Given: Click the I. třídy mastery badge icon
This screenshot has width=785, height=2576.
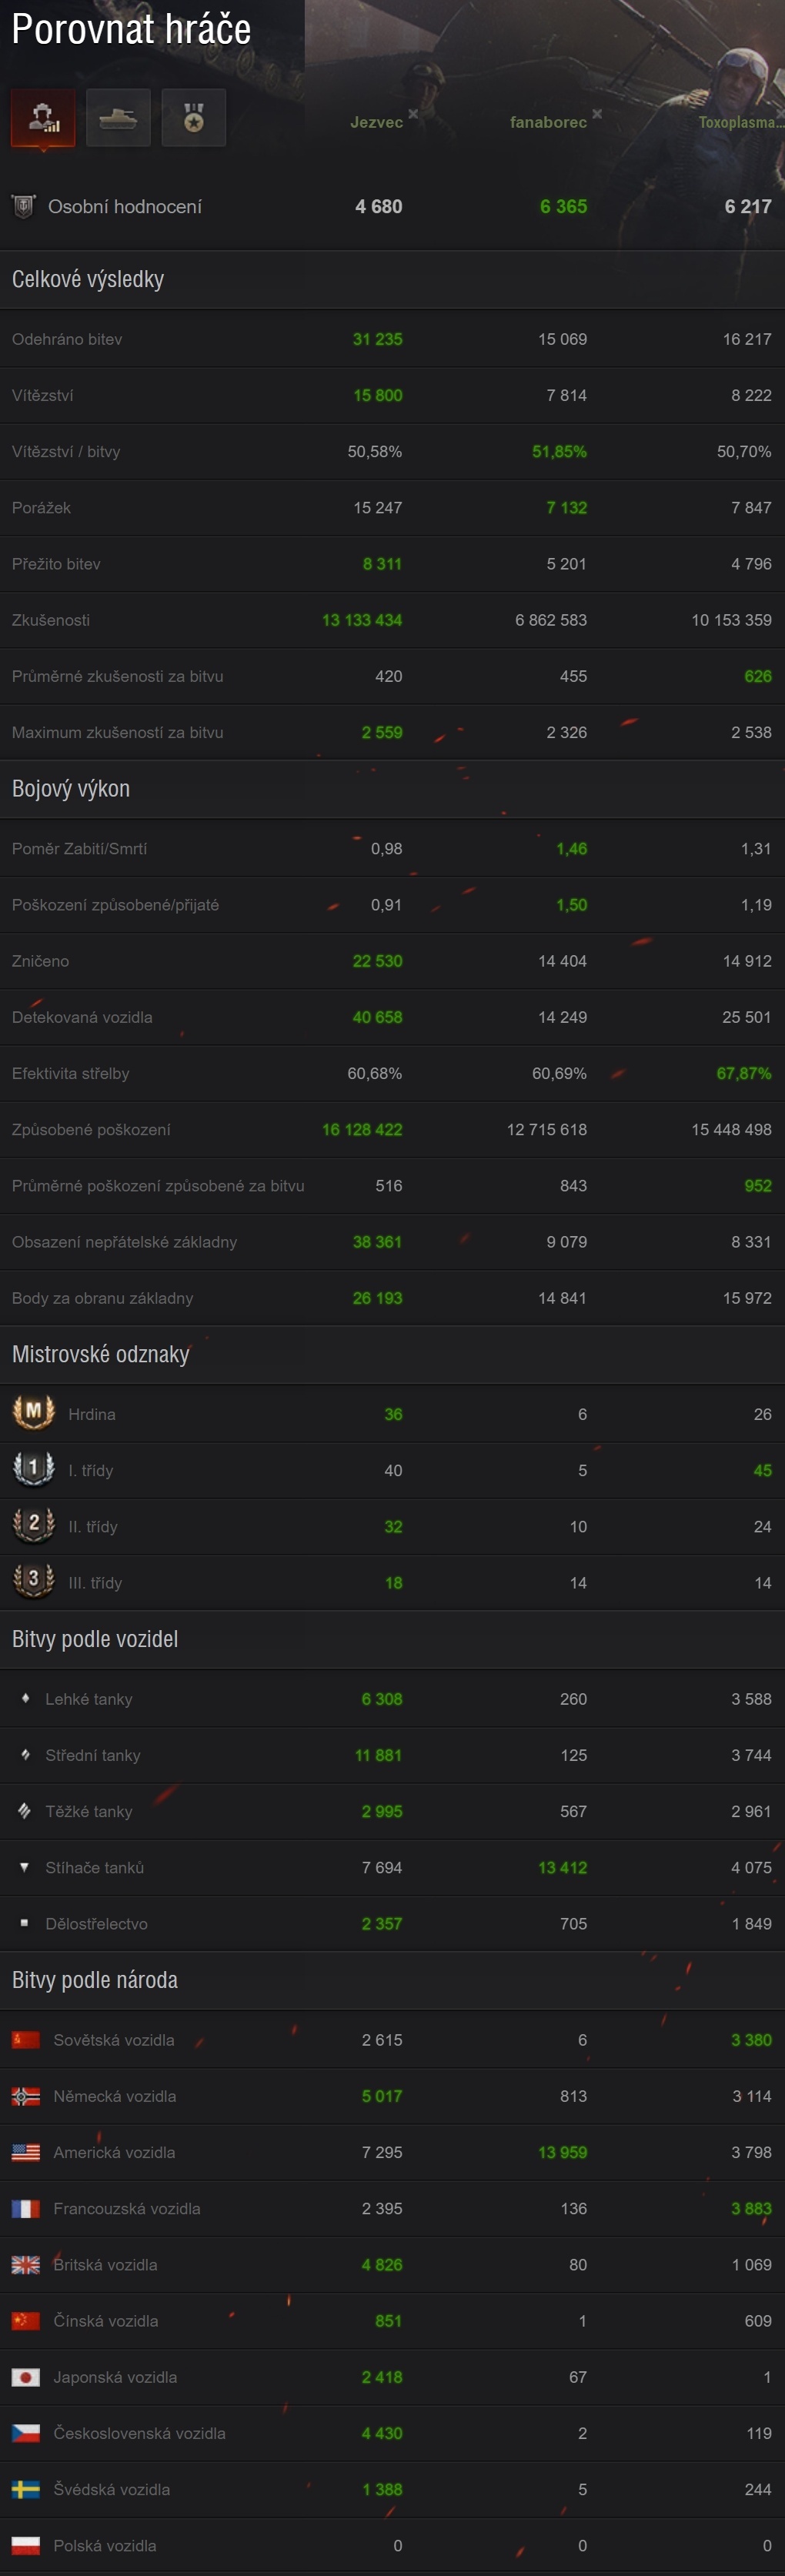Looking at the screenshot, I should (33, 1468).
